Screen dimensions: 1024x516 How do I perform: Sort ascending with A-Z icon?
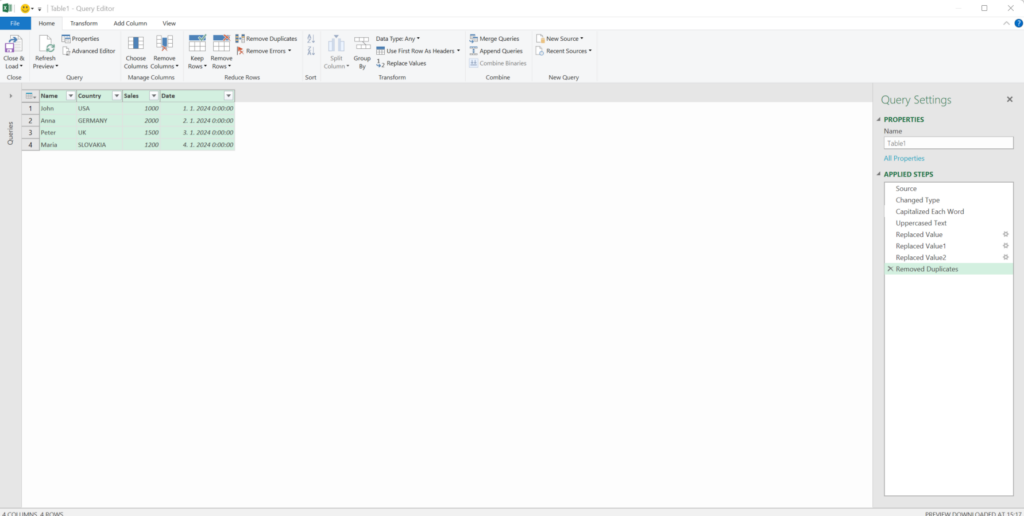tap(311, 39)
